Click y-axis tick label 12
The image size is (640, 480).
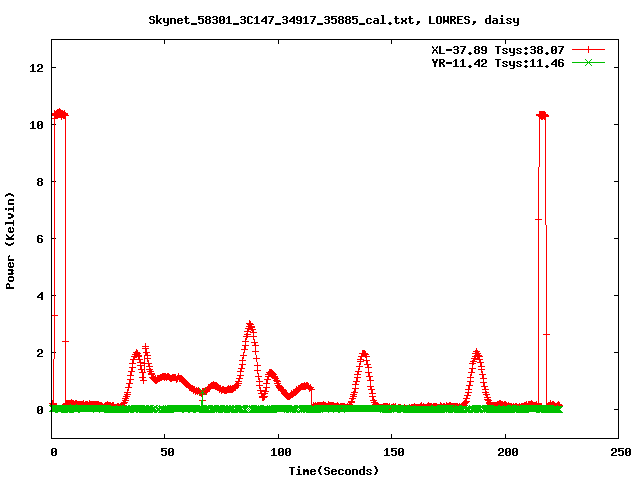pyautogui.click(x=36, y=68)
